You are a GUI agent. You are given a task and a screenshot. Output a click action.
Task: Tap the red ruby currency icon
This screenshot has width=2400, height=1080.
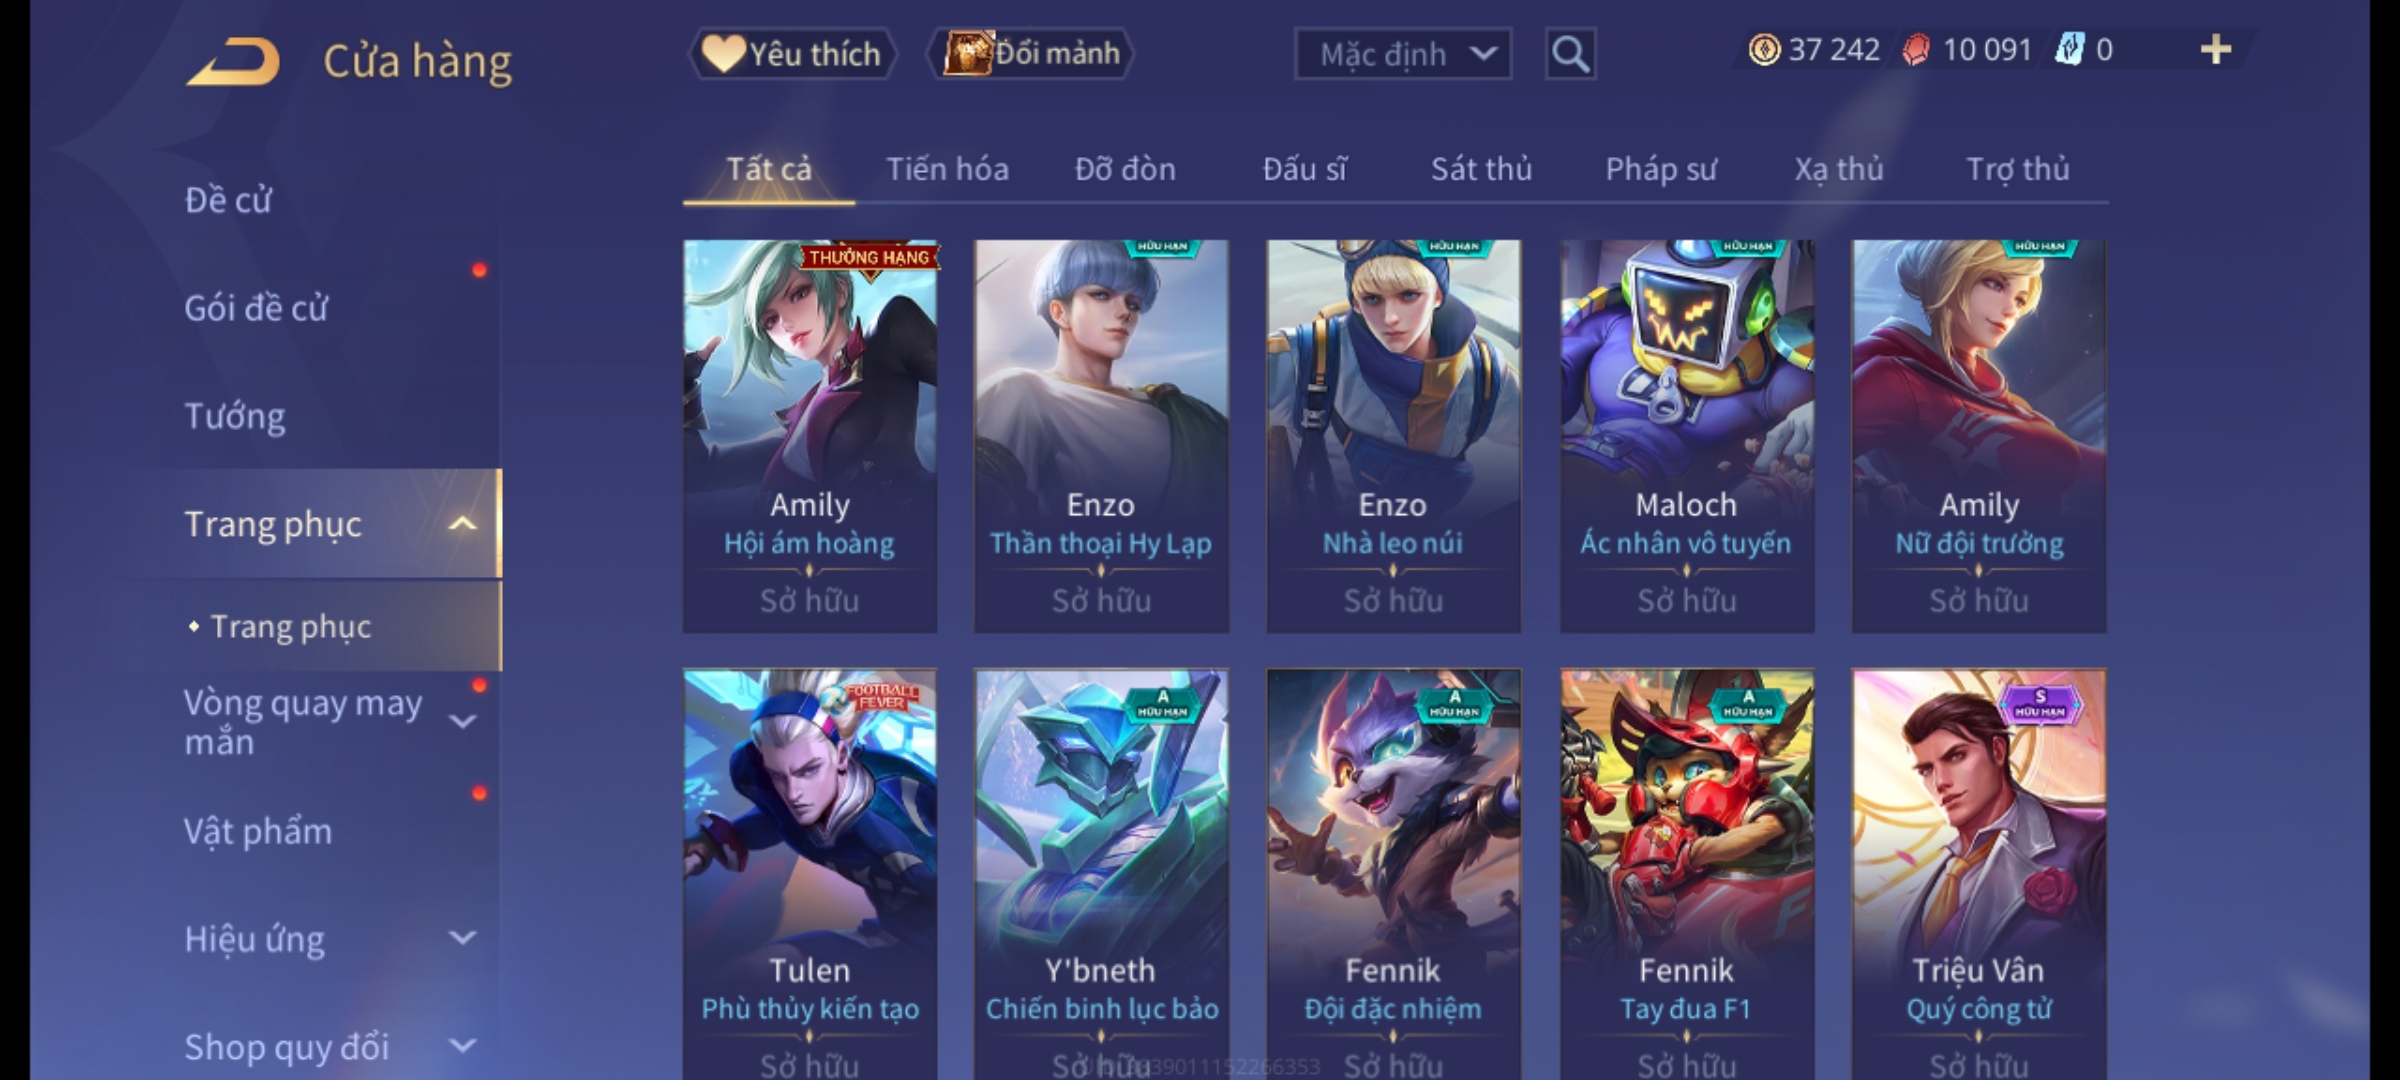click(1916, 50)
